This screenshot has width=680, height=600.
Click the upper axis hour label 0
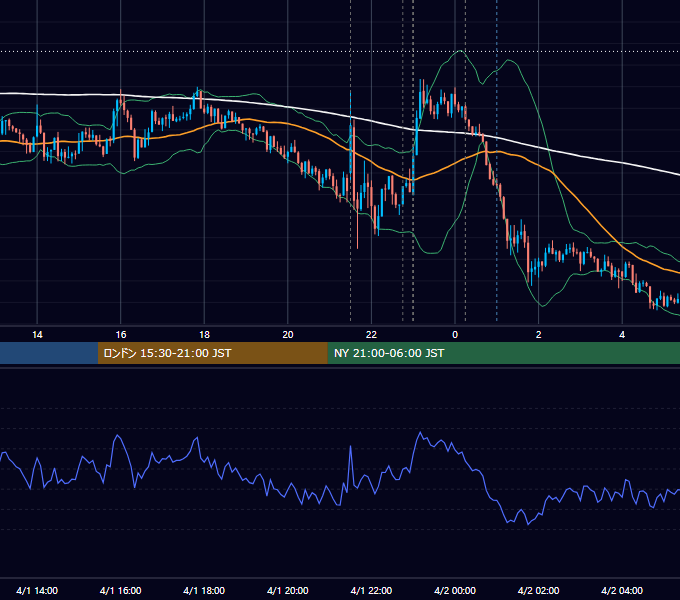[x=455, y=335]
